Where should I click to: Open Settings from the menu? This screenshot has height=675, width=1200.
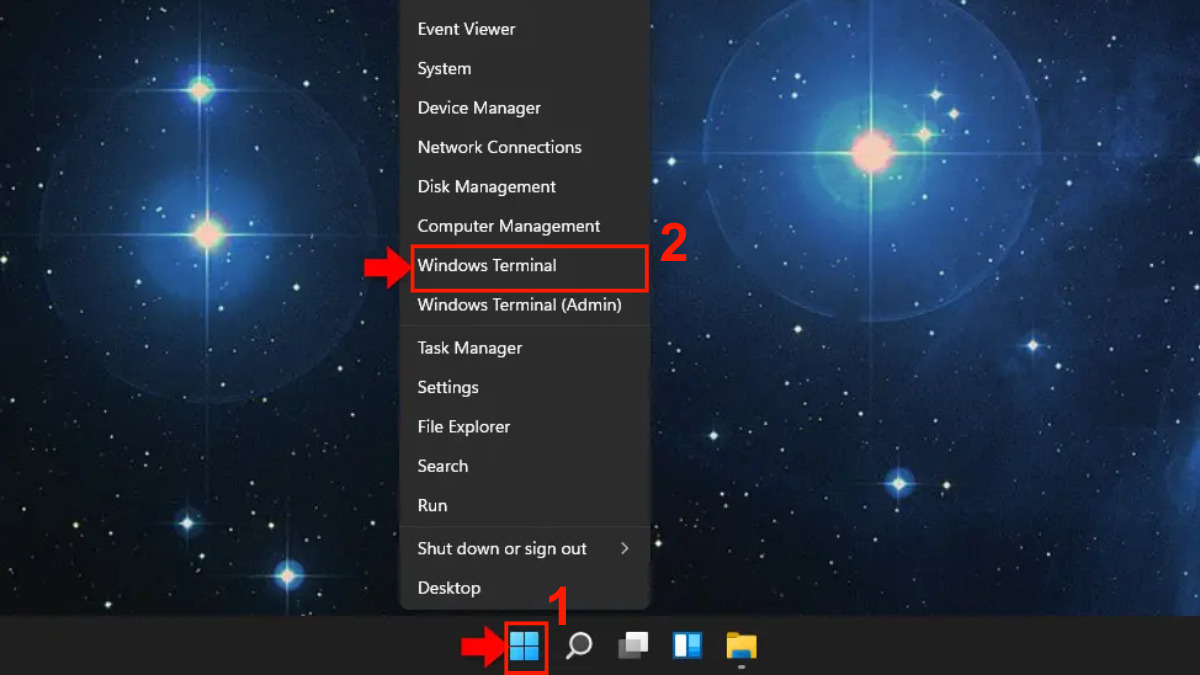coord(525,387)
